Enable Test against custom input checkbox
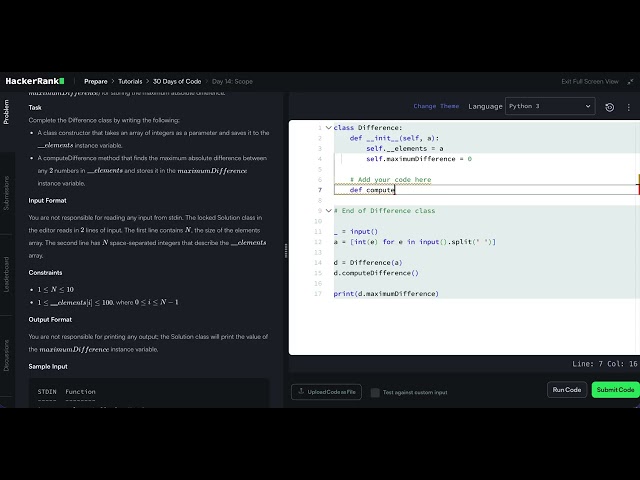Viewport: 640px width, 480px height. click(x=375, y=393)
